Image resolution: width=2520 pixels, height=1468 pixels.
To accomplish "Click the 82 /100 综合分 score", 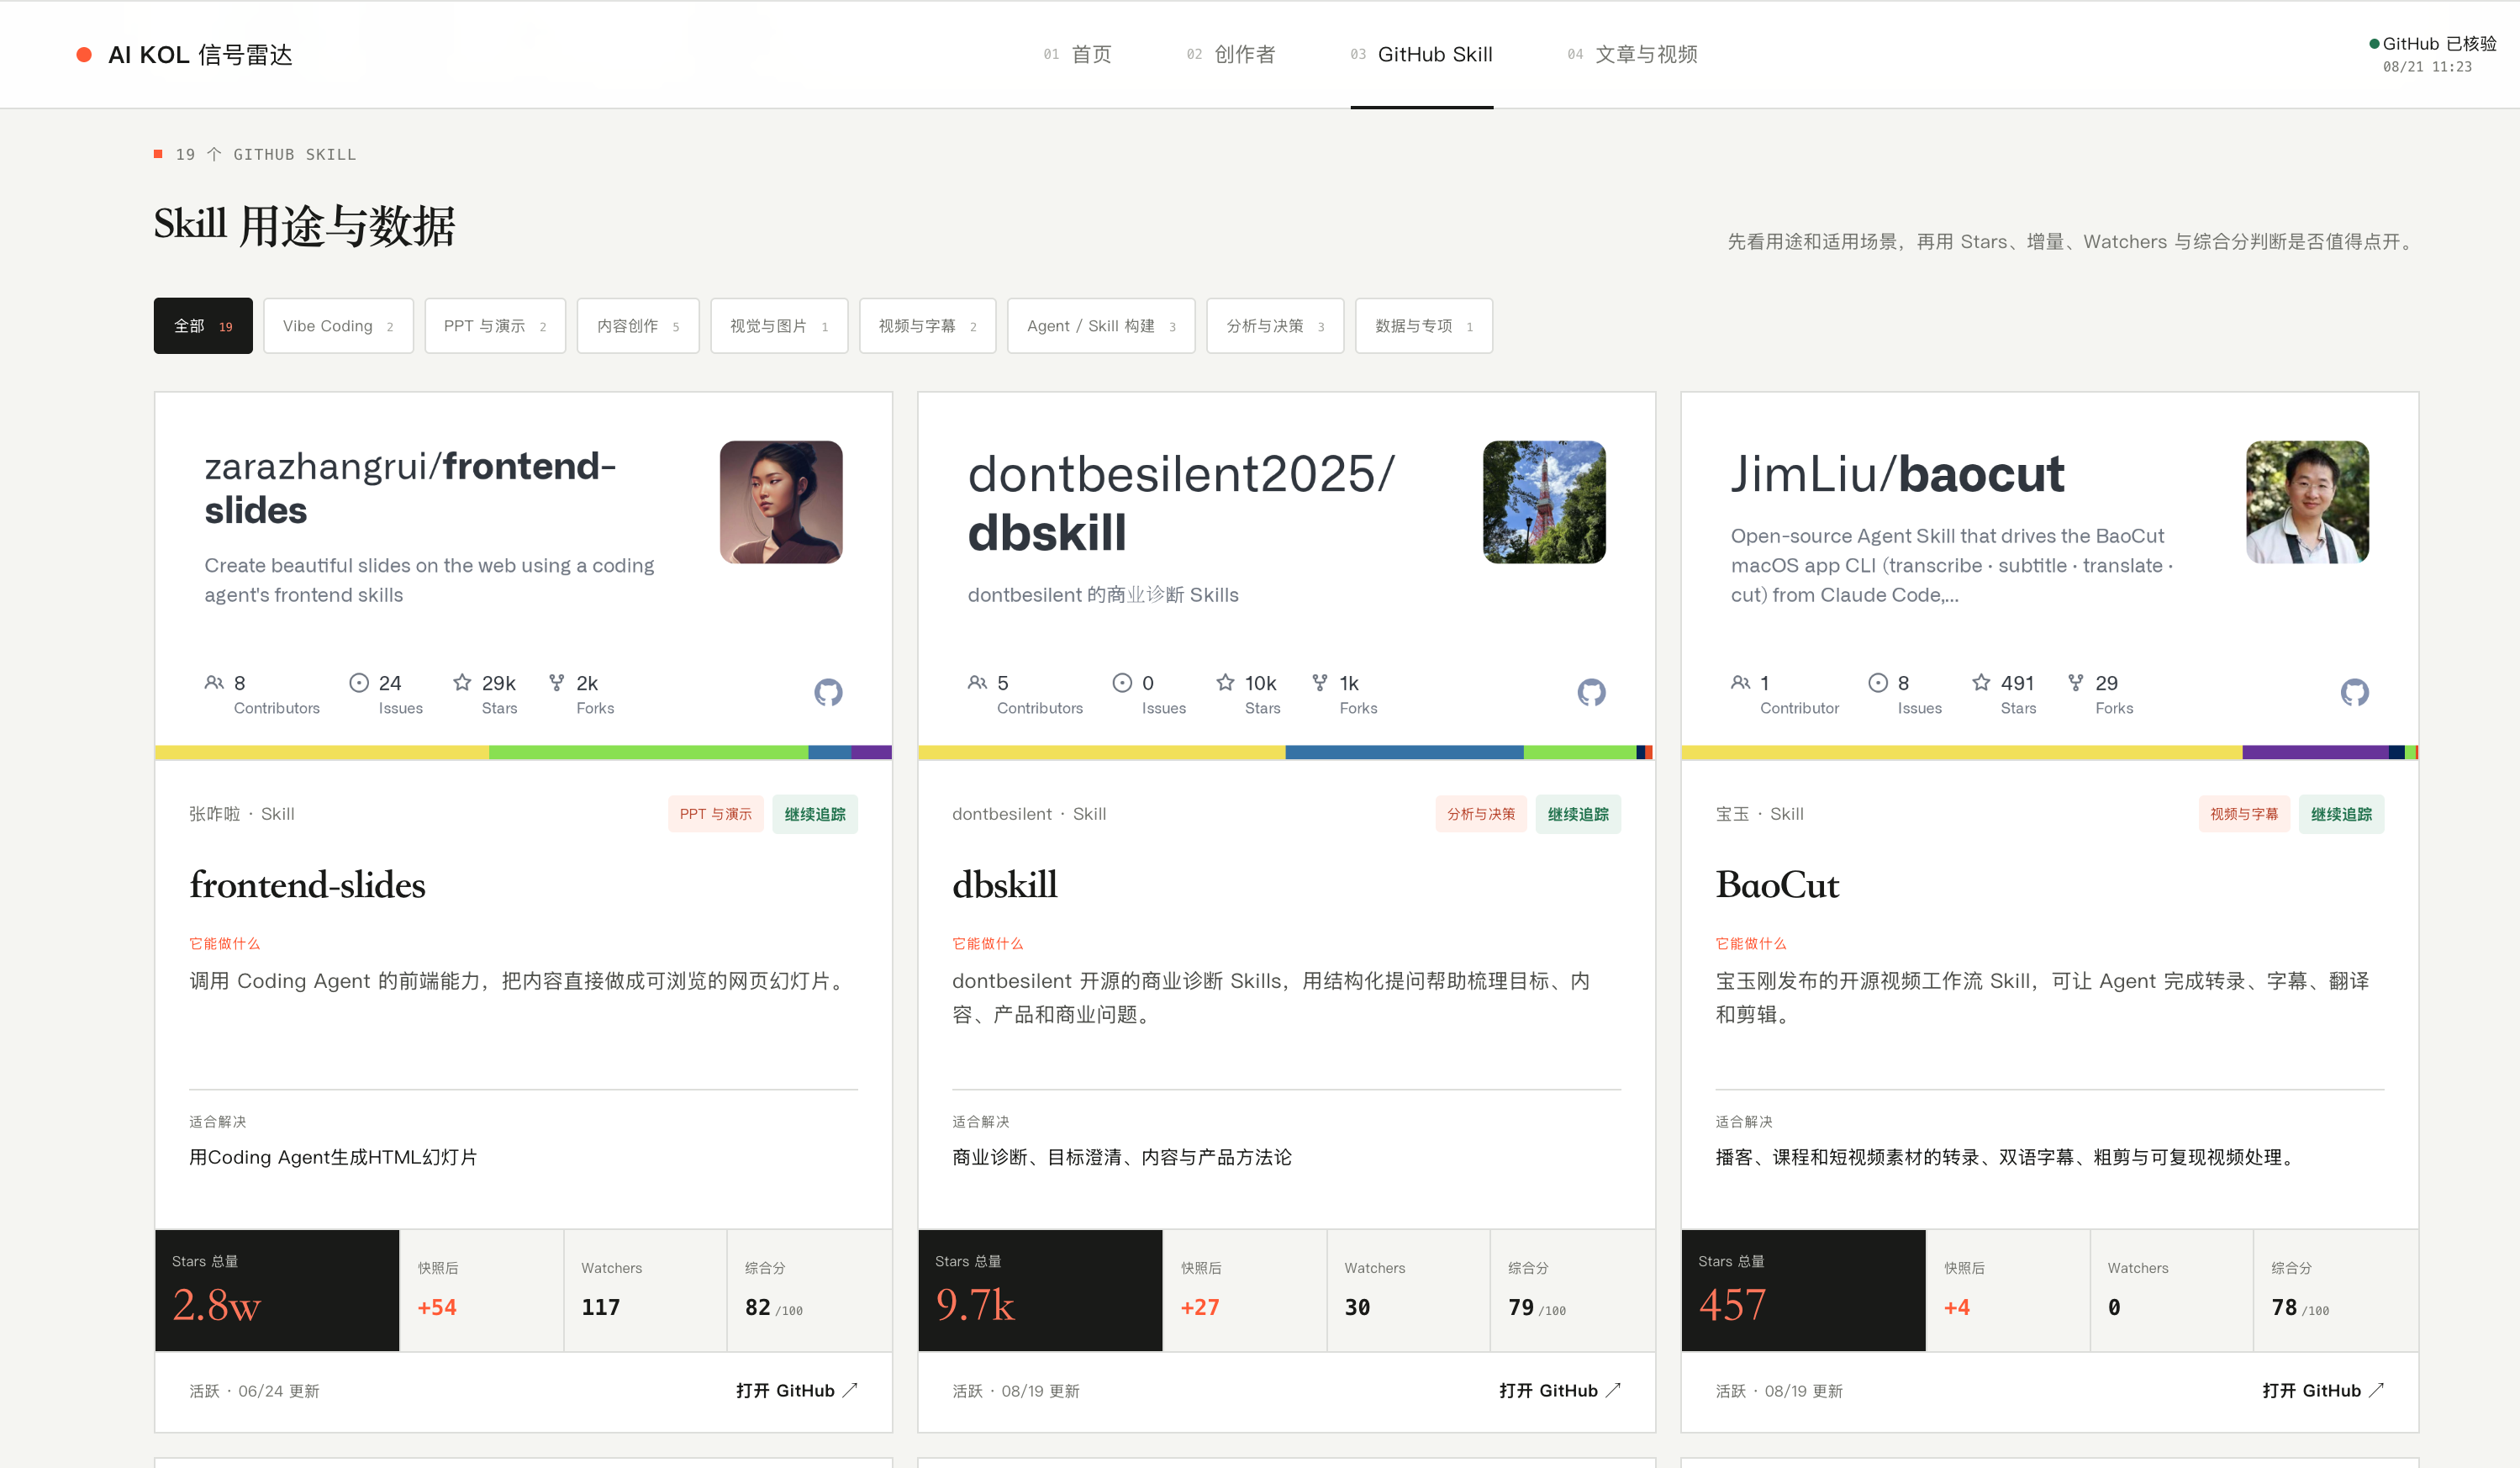I will 774,1307.
